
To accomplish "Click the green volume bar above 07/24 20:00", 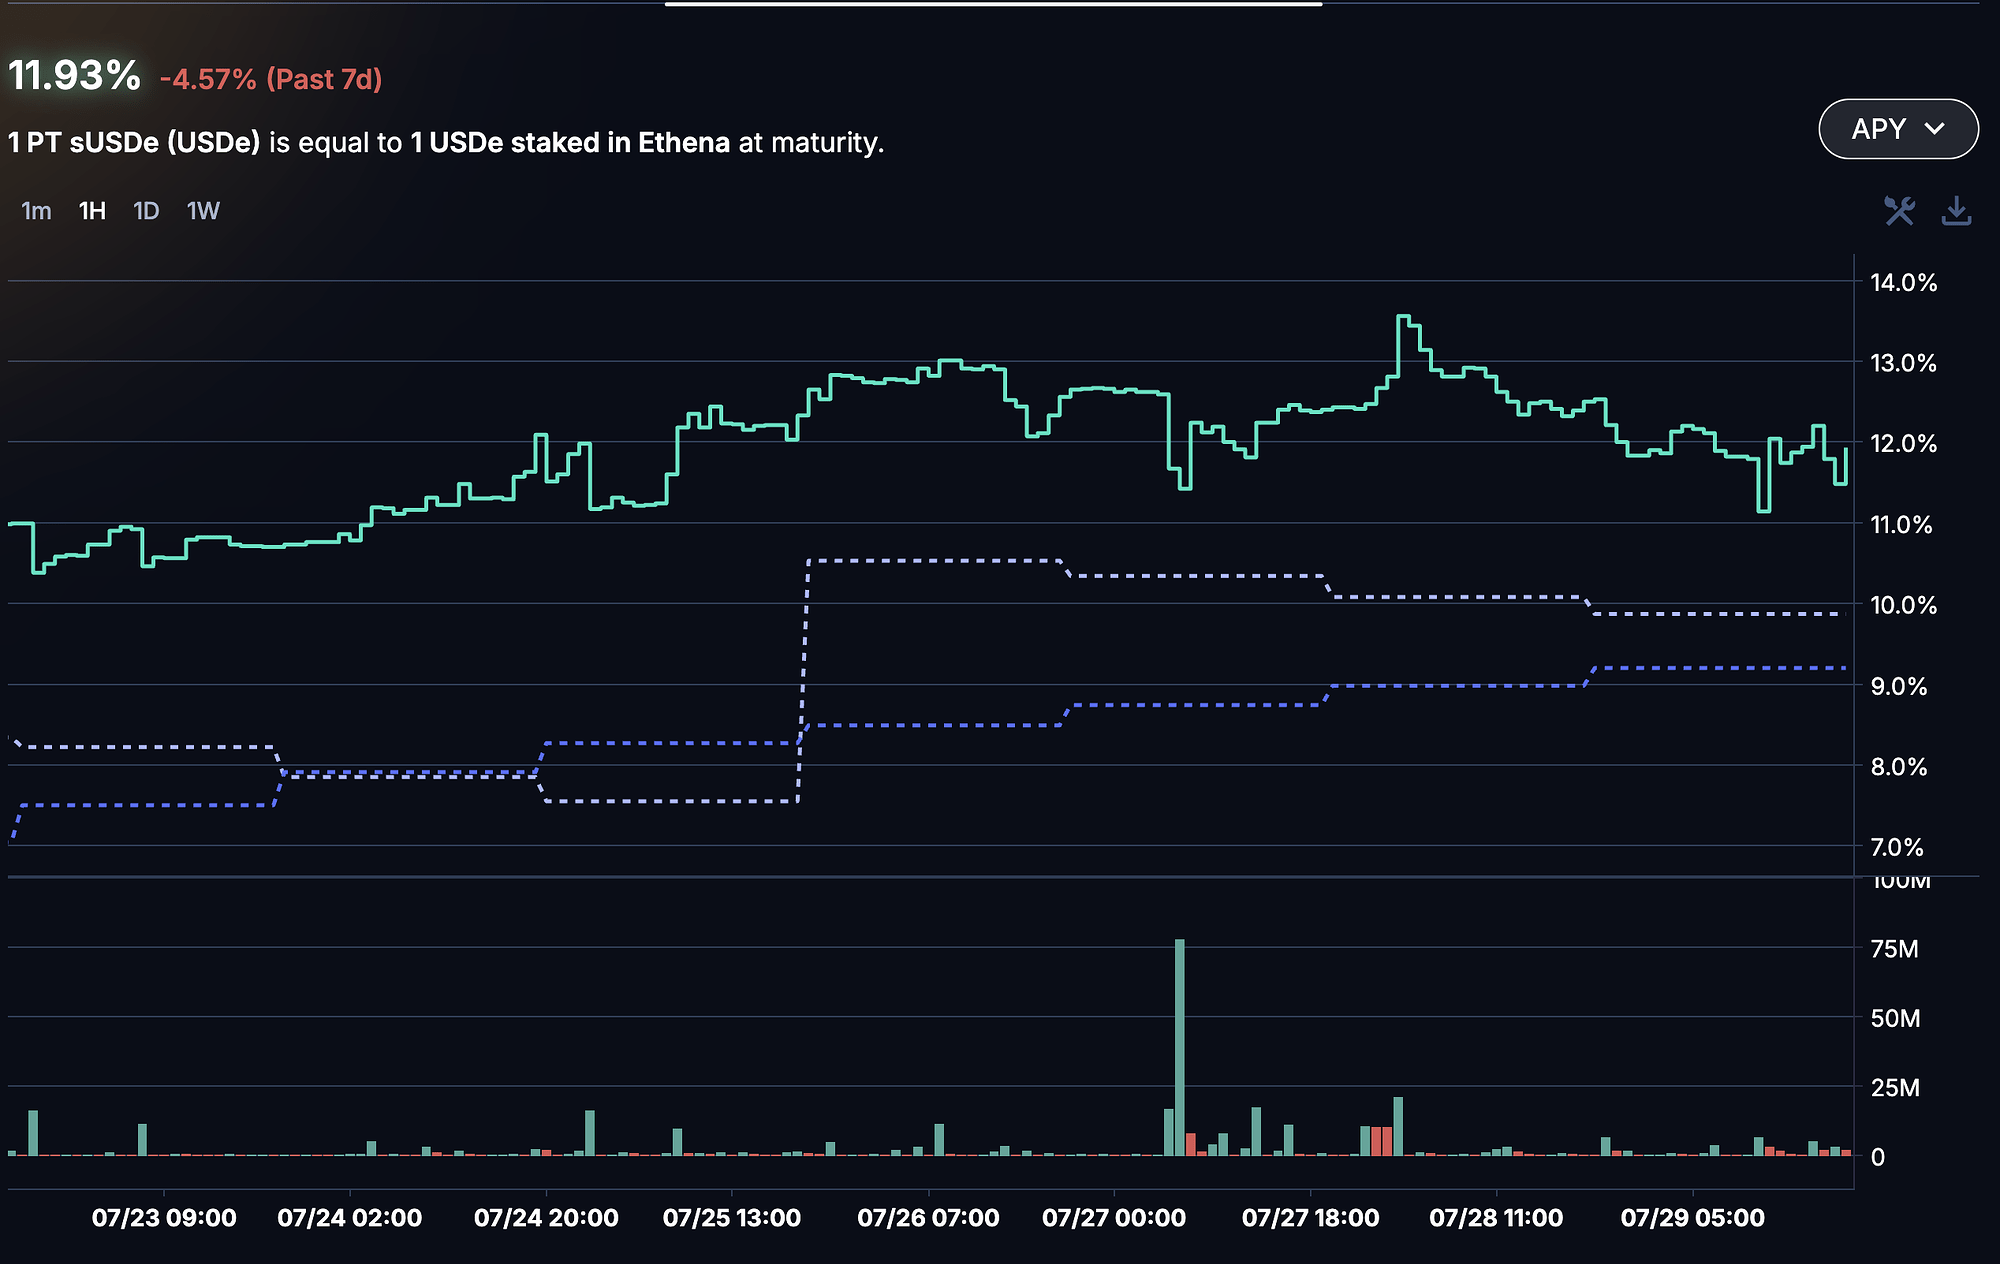I will 590,1133.
